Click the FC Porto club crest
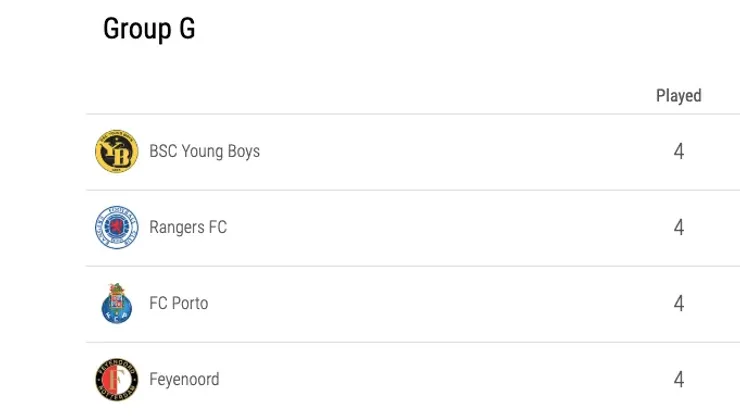 click(115, 304)
